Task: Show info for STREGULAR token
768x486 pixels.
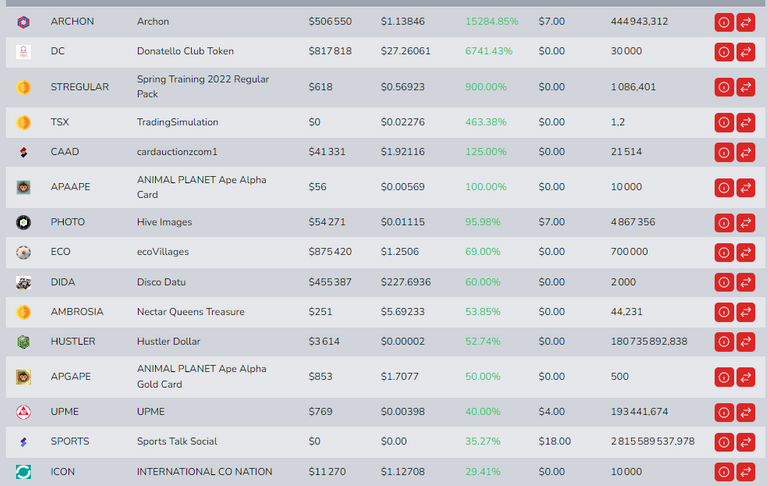Action: pyautogui.click(x=724, y=87)
